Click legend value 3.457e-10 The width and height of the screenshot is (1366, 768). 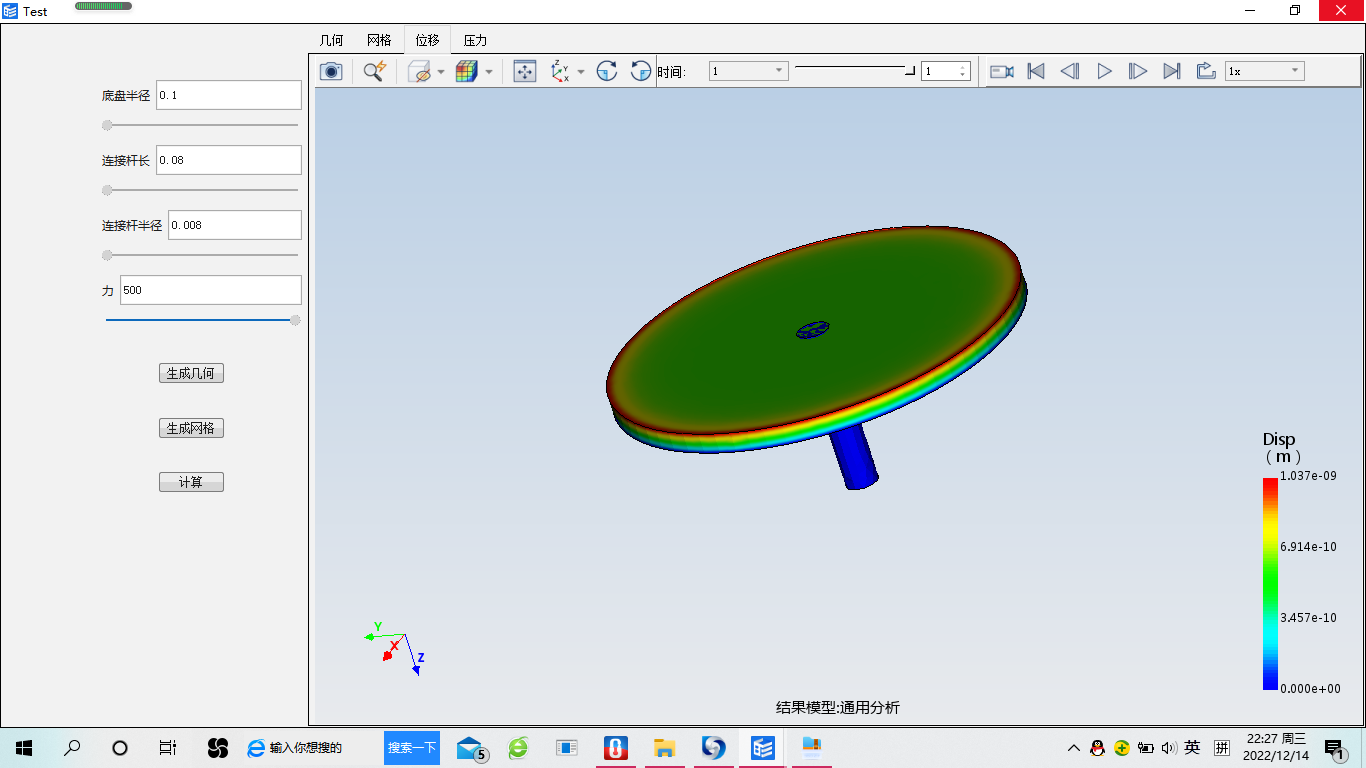(x=1309, y=618)
